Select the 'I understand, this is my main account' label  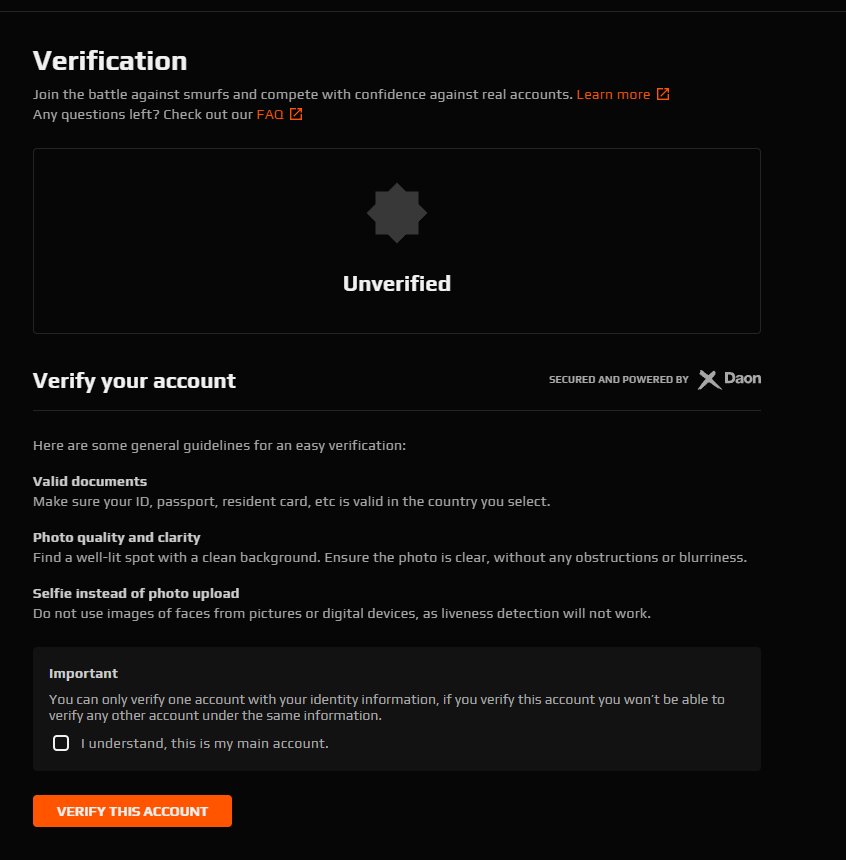205,743
